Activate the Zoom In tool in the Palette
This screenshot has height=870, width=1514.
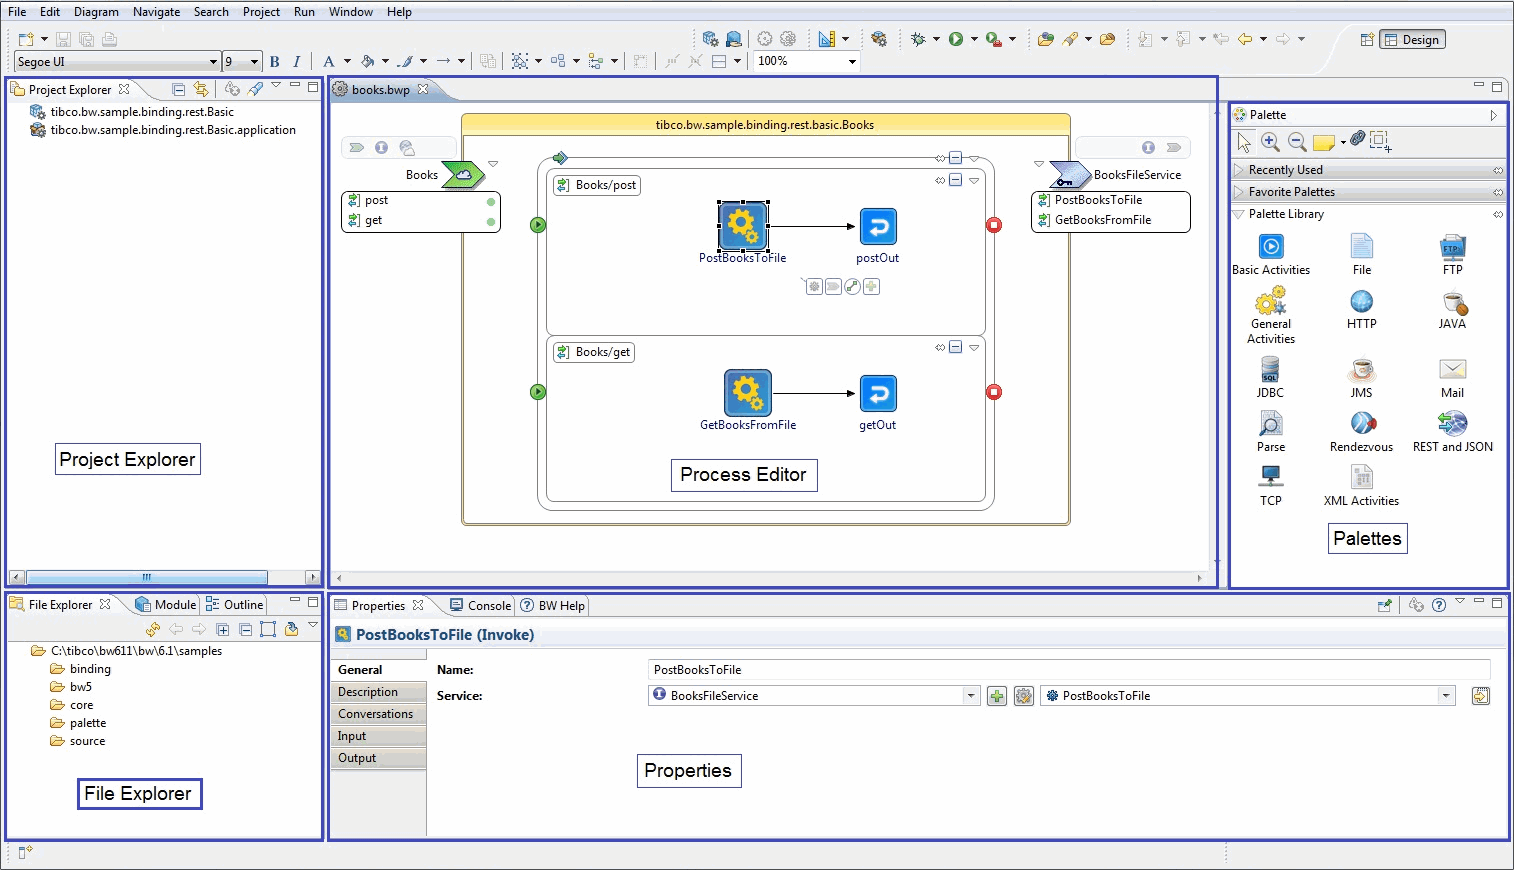pyautogui.click(x=1271, y=141)
